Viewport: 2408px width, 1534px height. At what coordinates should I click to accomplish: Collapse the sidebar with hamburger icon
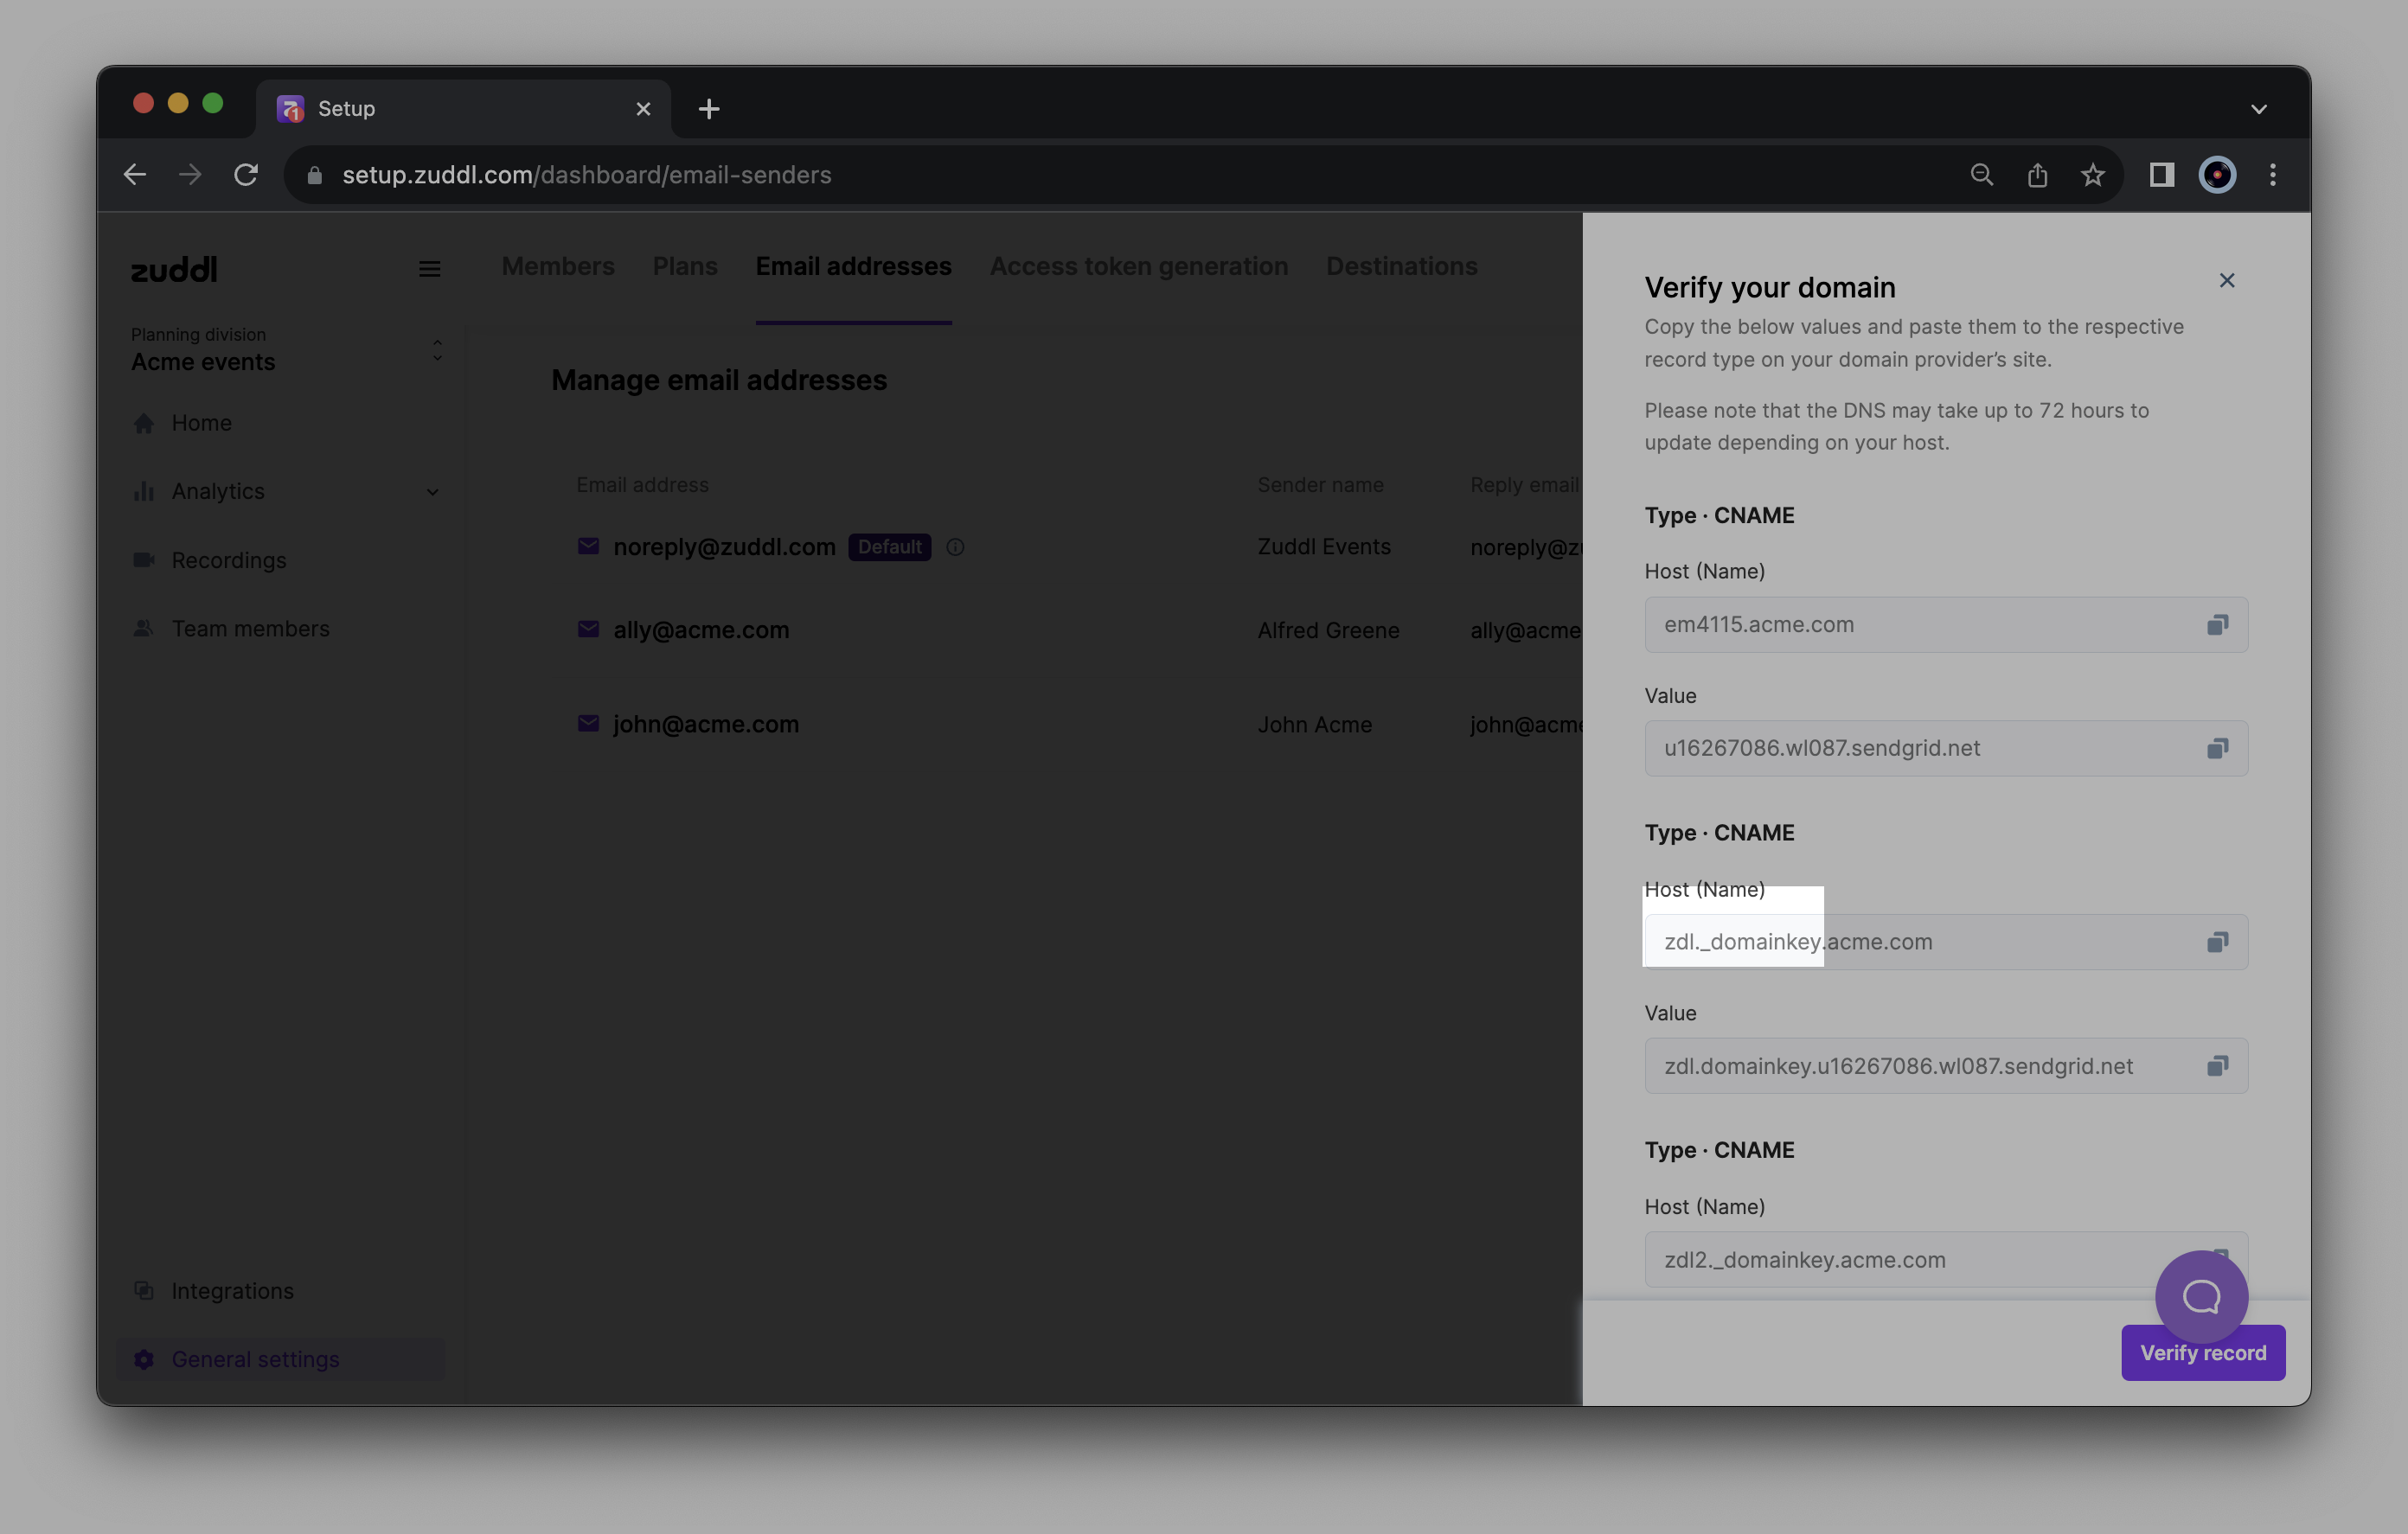429,269
